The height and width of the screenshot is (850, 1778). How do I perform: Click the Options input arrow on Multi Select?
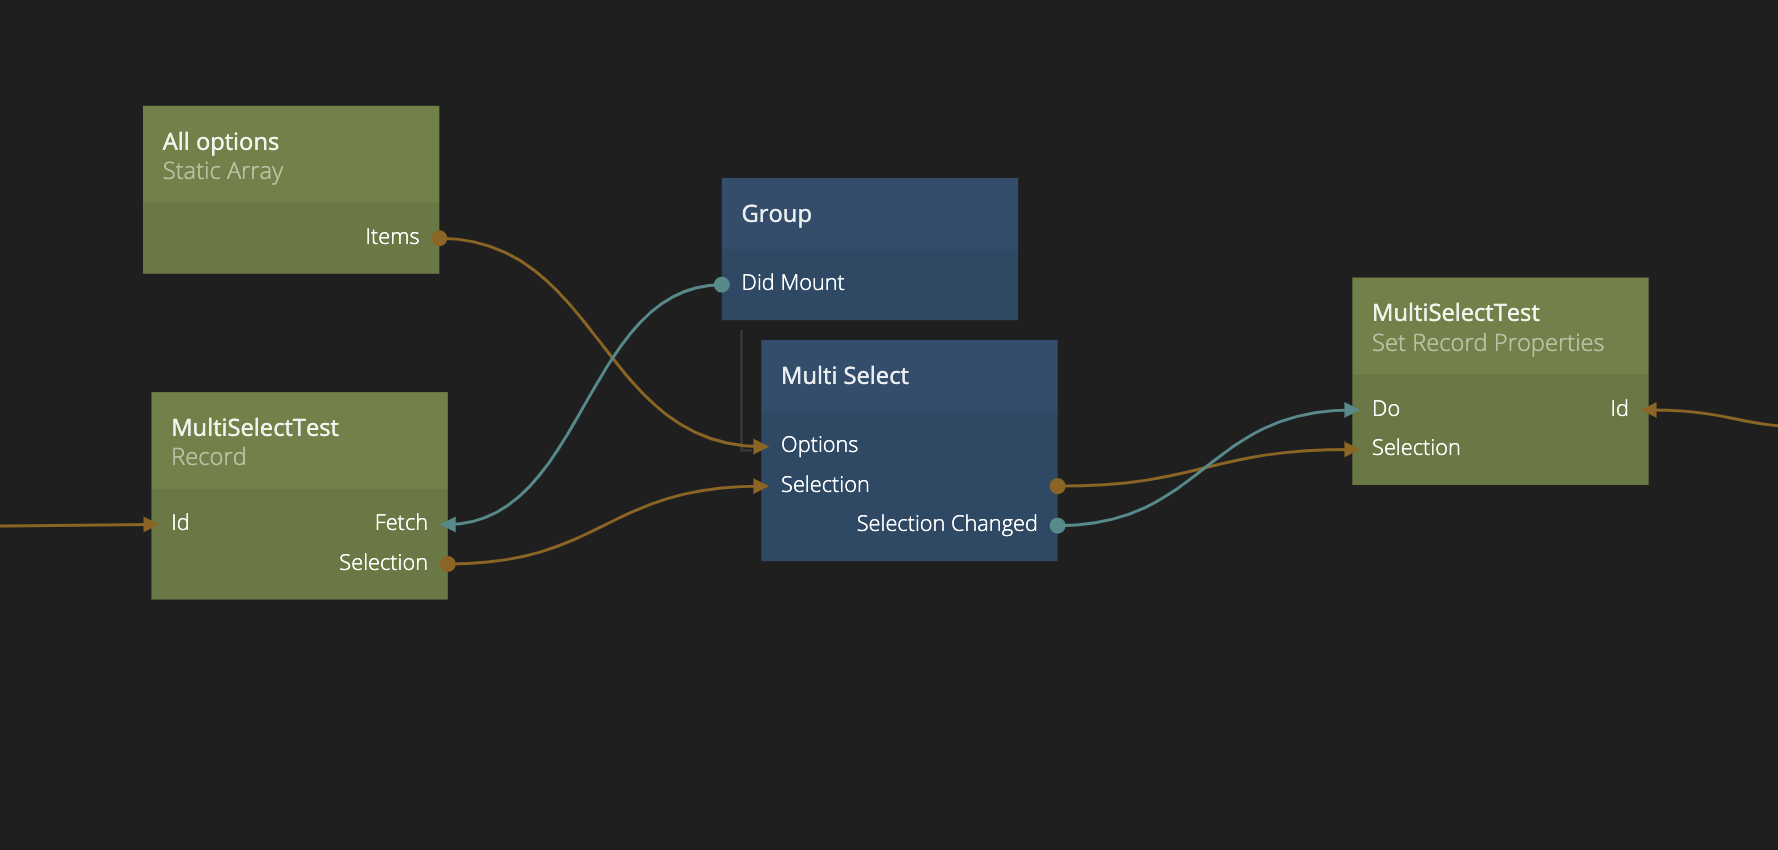click(760, 446)
